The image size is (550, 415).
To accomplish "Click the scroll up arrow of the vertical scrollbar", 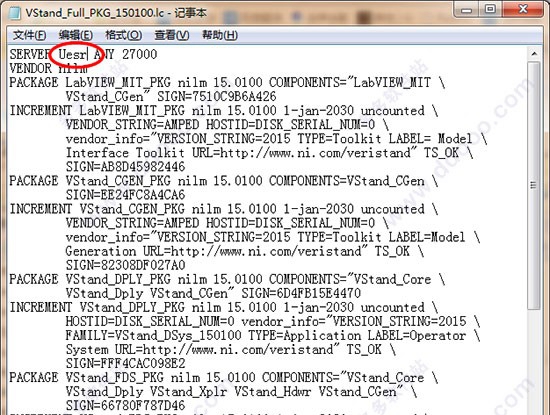I will point(534,54).
